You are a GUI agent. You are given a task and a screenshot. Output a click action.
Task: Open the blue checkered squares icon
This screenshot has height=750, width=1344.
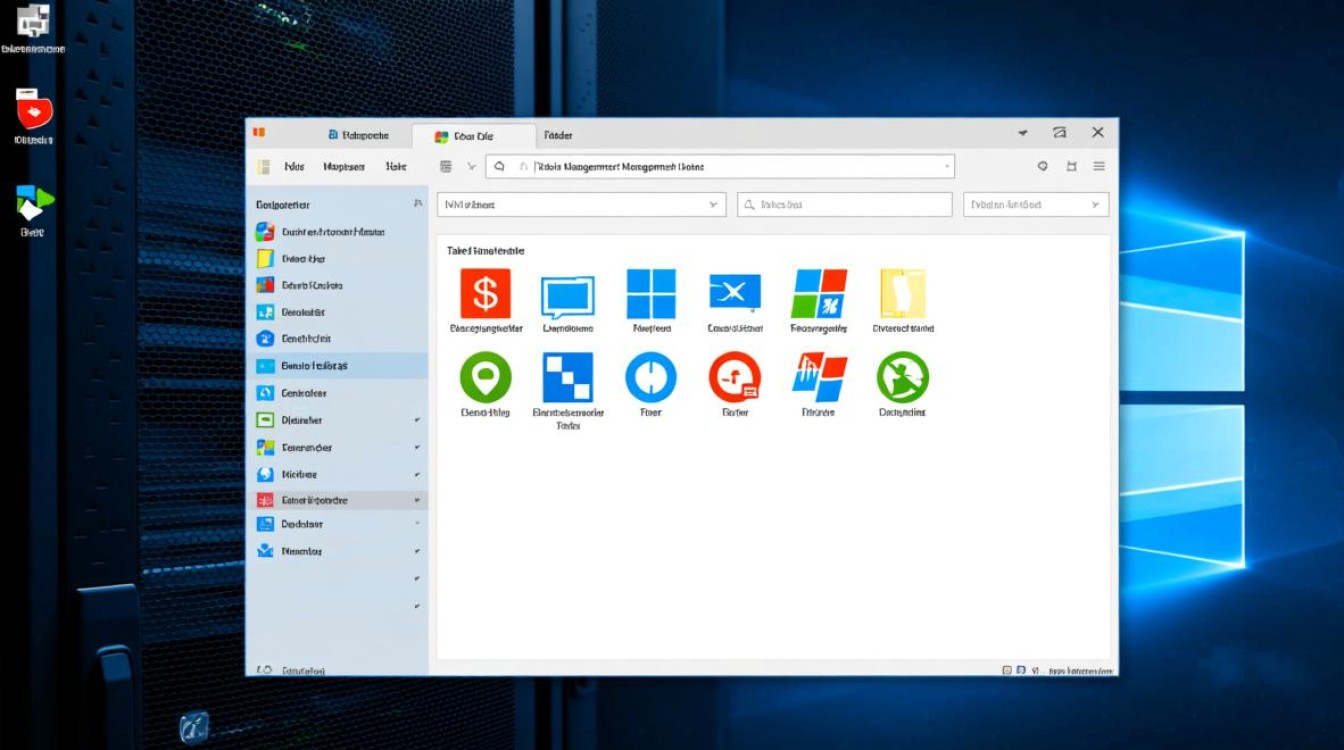(x=567, y=378)
